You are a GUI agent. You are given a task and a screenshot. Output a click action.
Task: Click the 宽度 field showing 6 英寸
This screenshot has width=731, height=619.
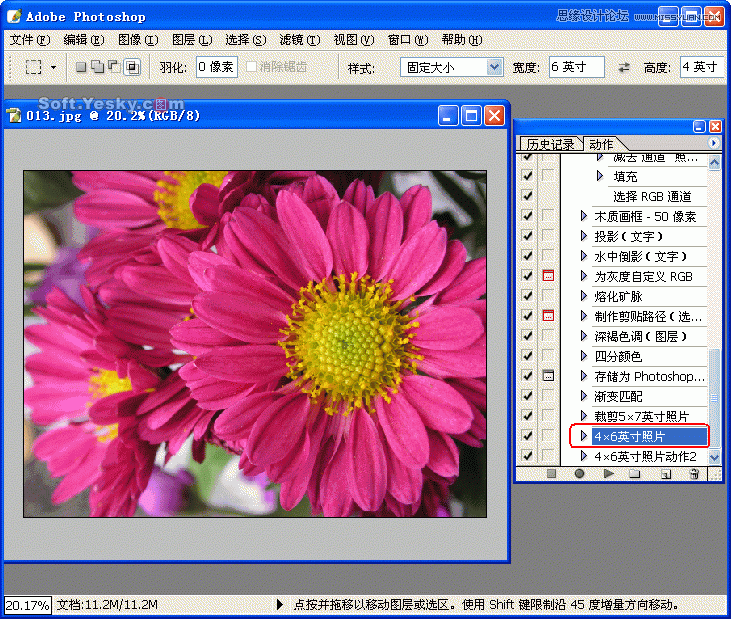[x=577, y=67]
